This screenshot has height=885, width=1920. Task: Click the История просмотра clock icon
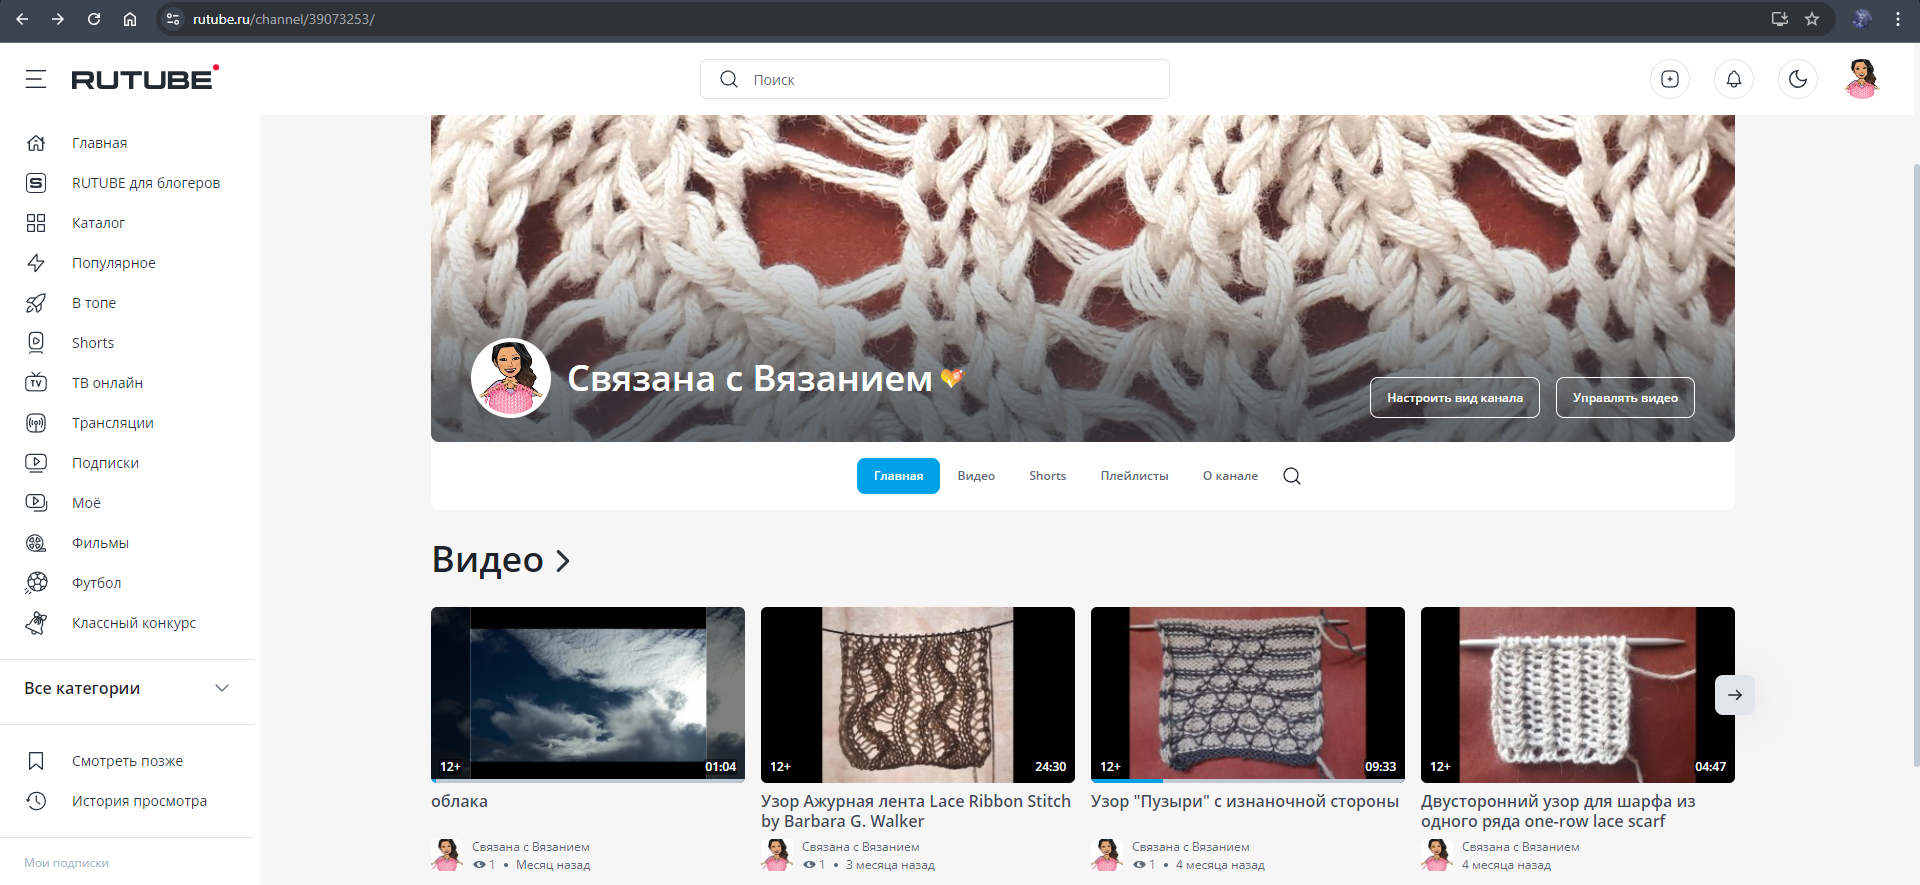(x=36, y=801)
